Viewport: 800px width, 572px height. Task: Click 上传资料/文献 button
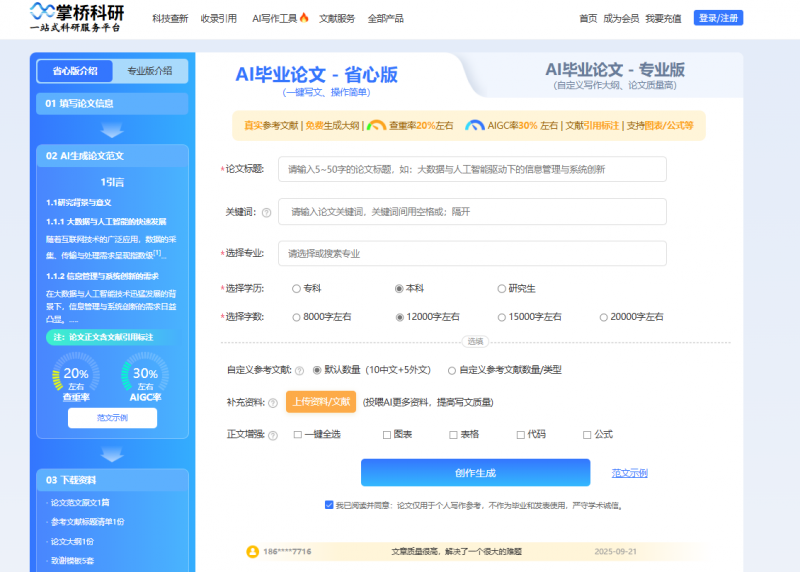click(x=321, y=402)
